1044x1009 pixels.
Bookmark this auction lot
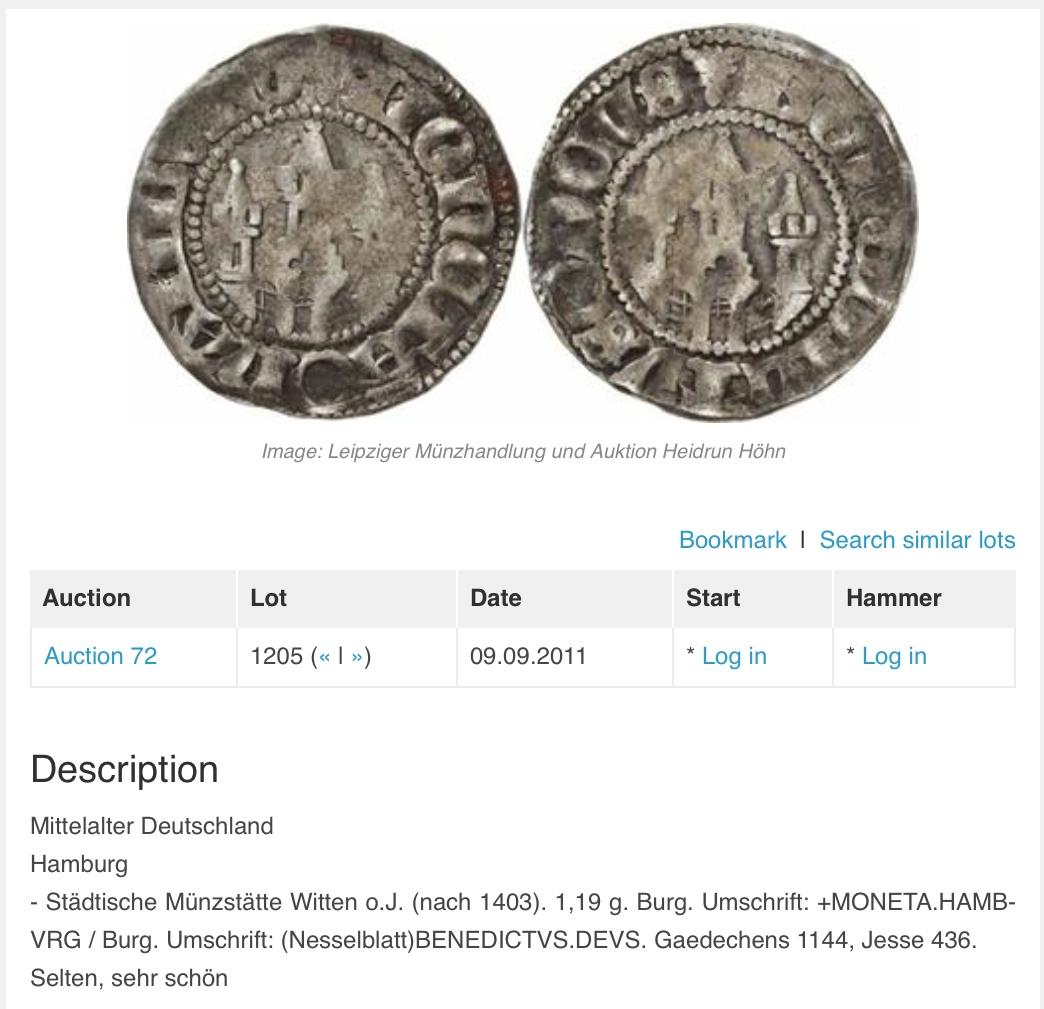tap(732, 539)
